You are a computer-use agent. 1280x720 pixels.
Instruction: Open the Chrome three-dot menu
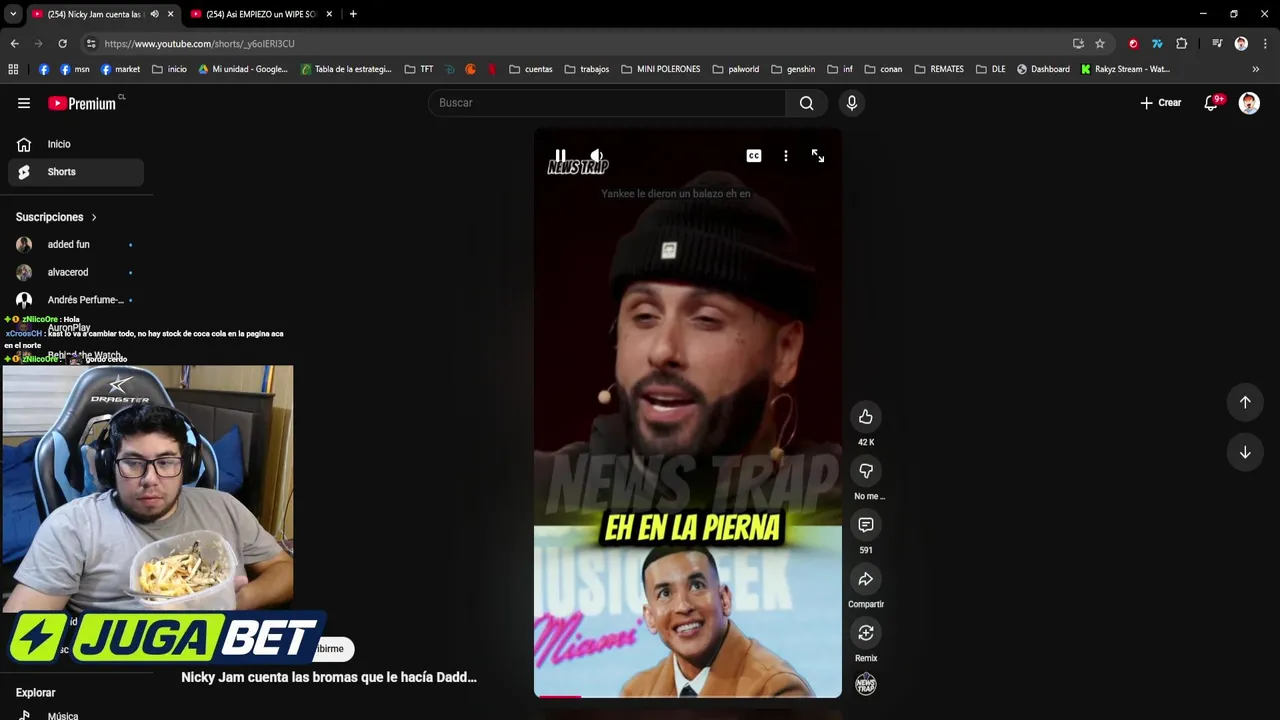(x=1265, y=44)
